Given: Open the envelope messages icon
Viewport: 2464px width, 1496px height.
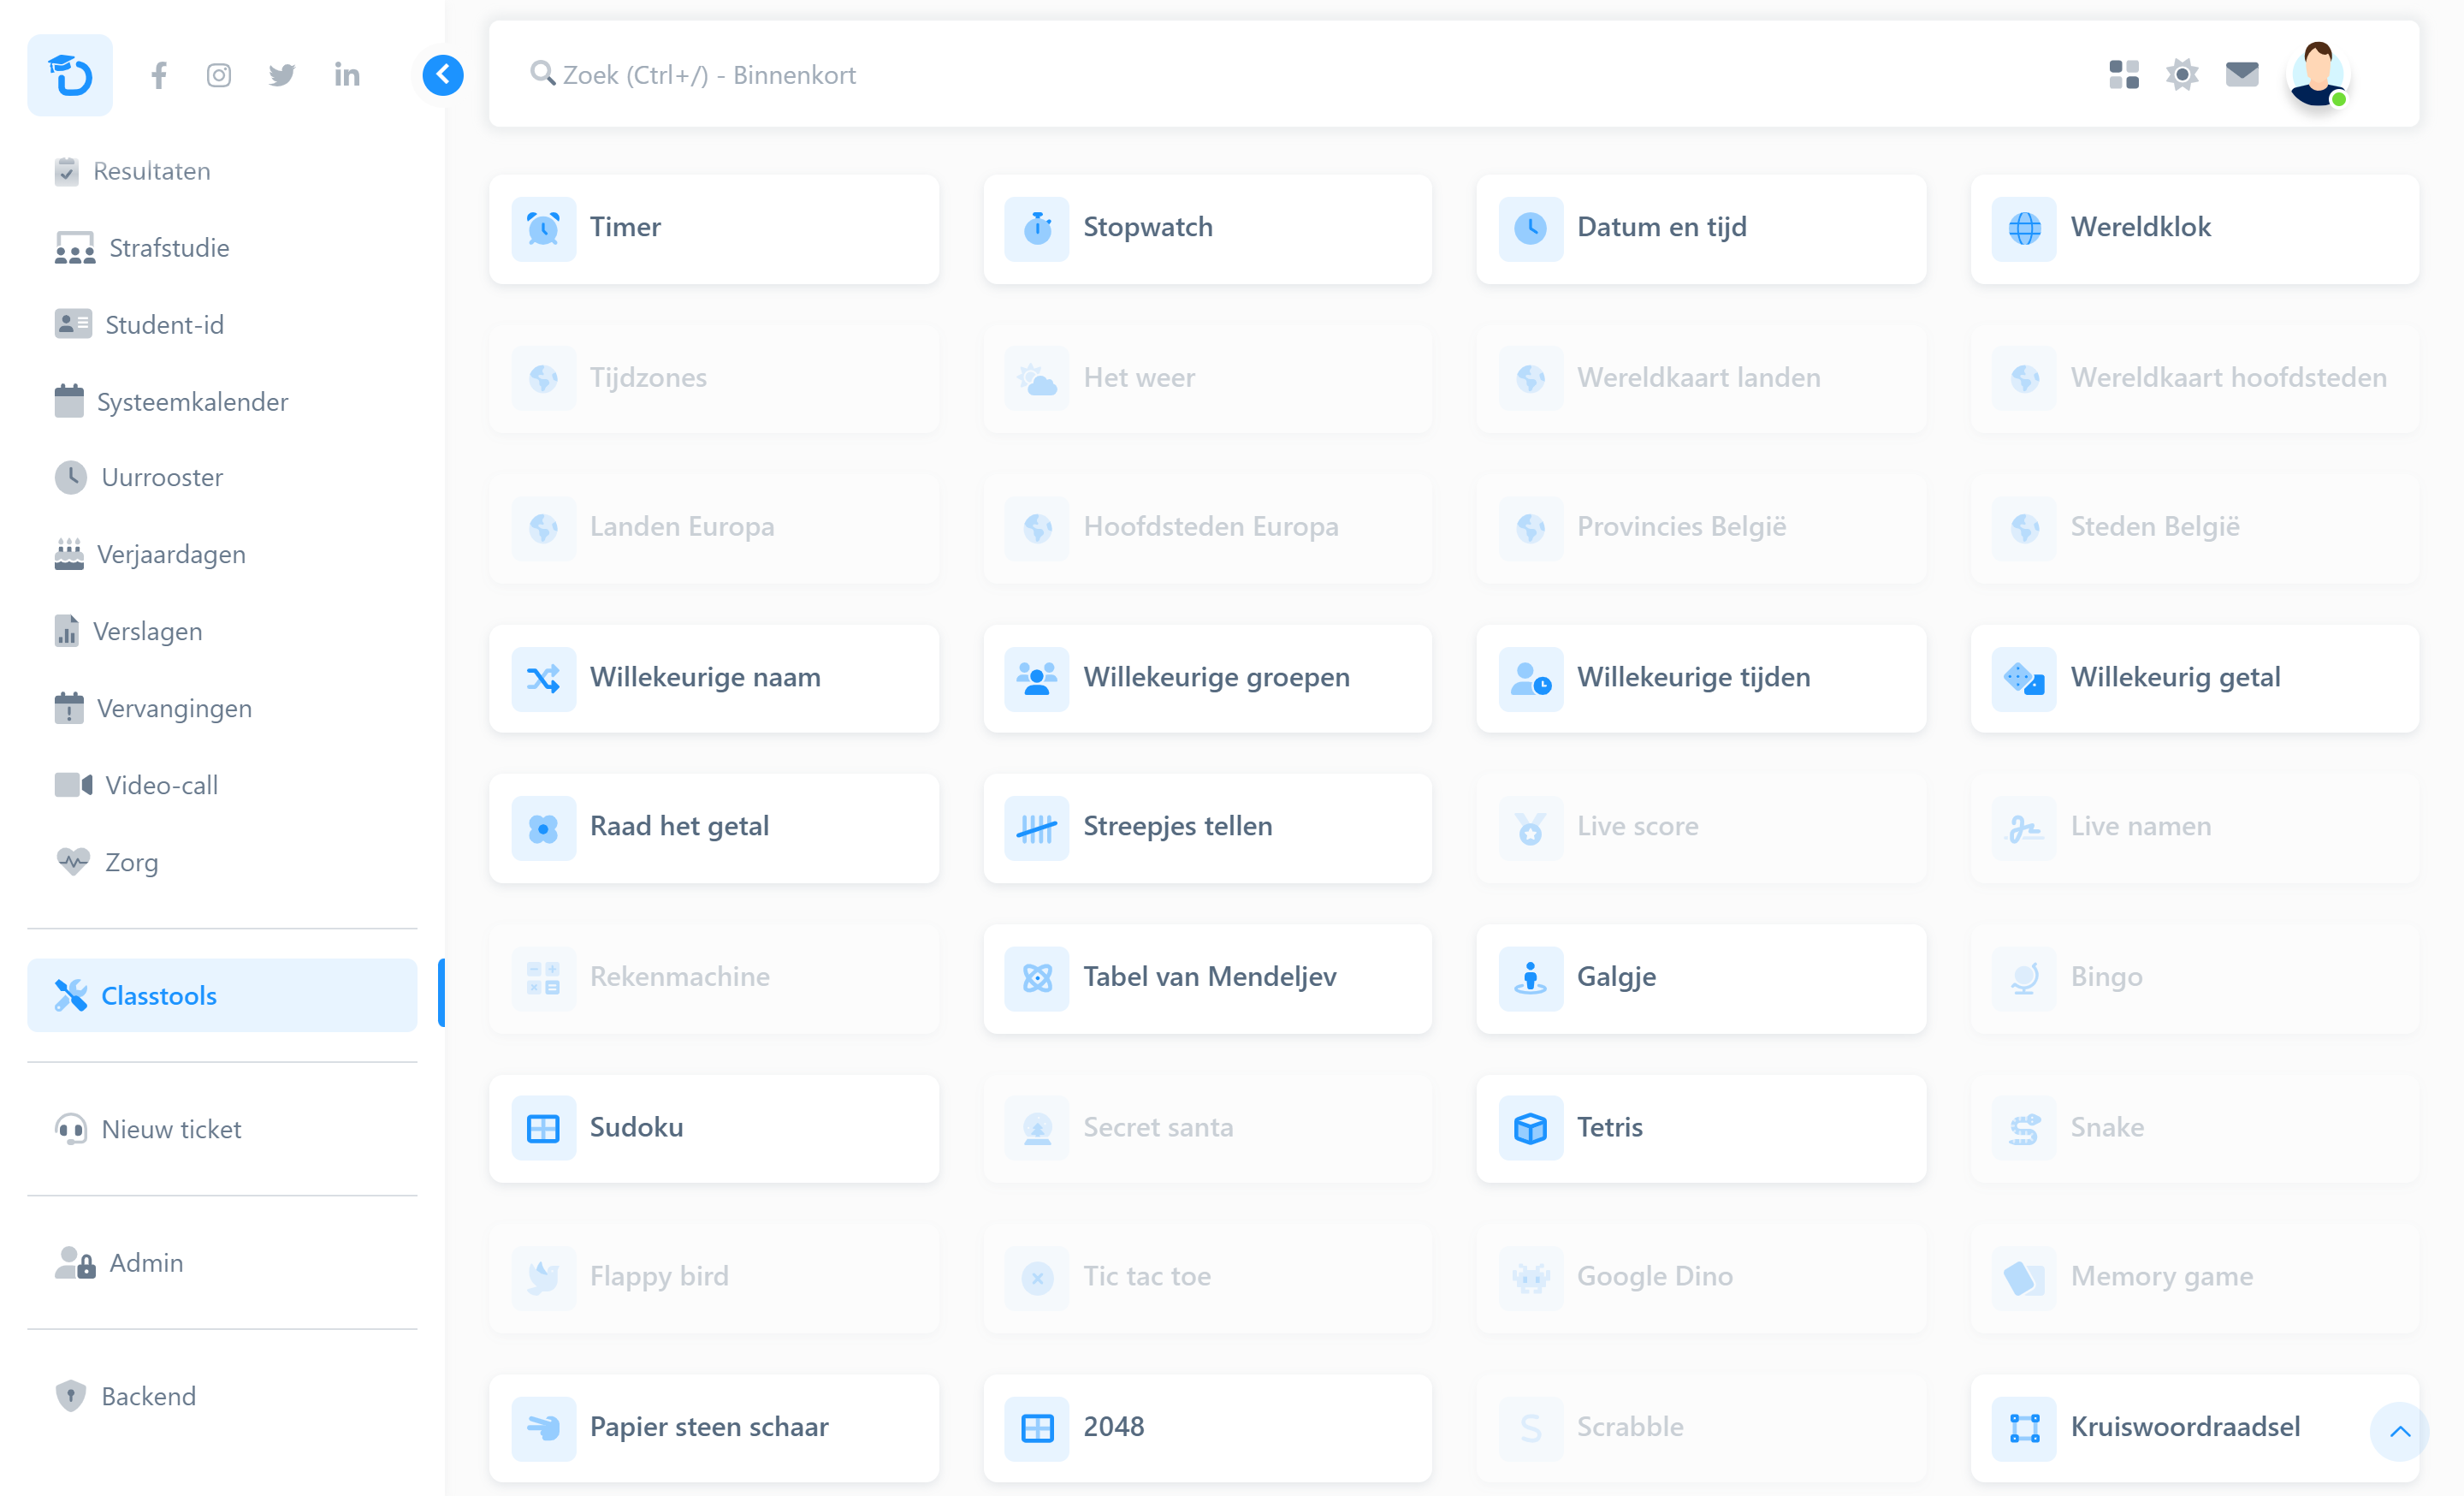Looking at the screenshot, I should [2242, 74].
